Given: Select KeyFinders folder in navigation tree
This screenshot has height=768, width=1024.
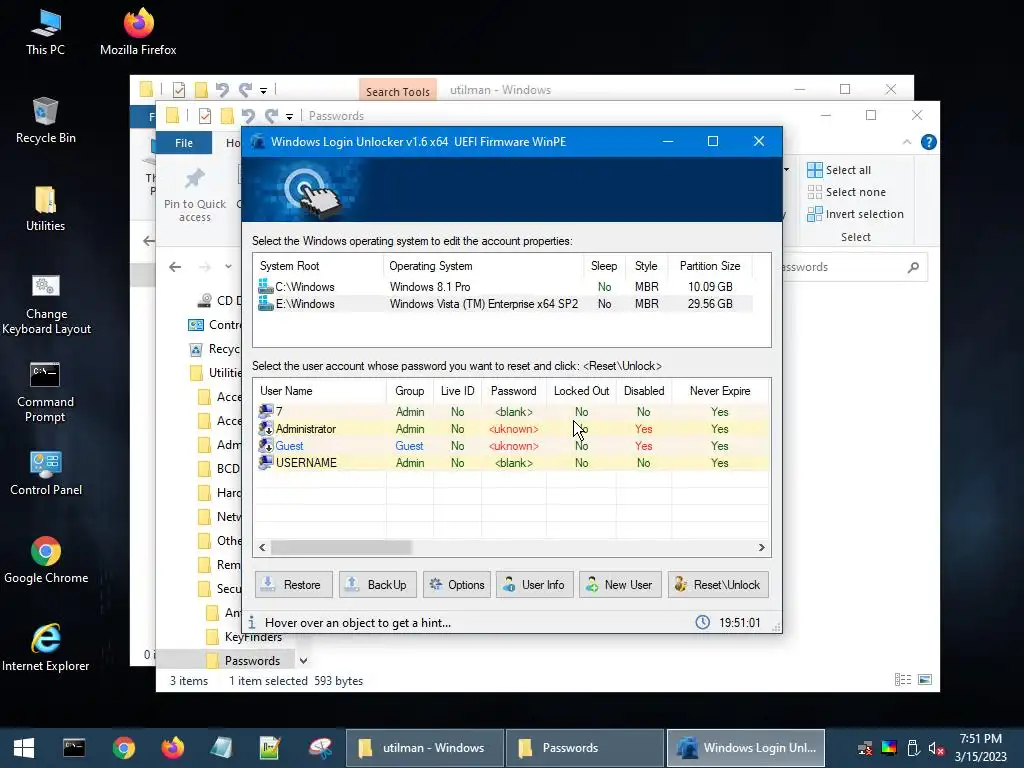Looking at the screenshot, I should (253, 637).
